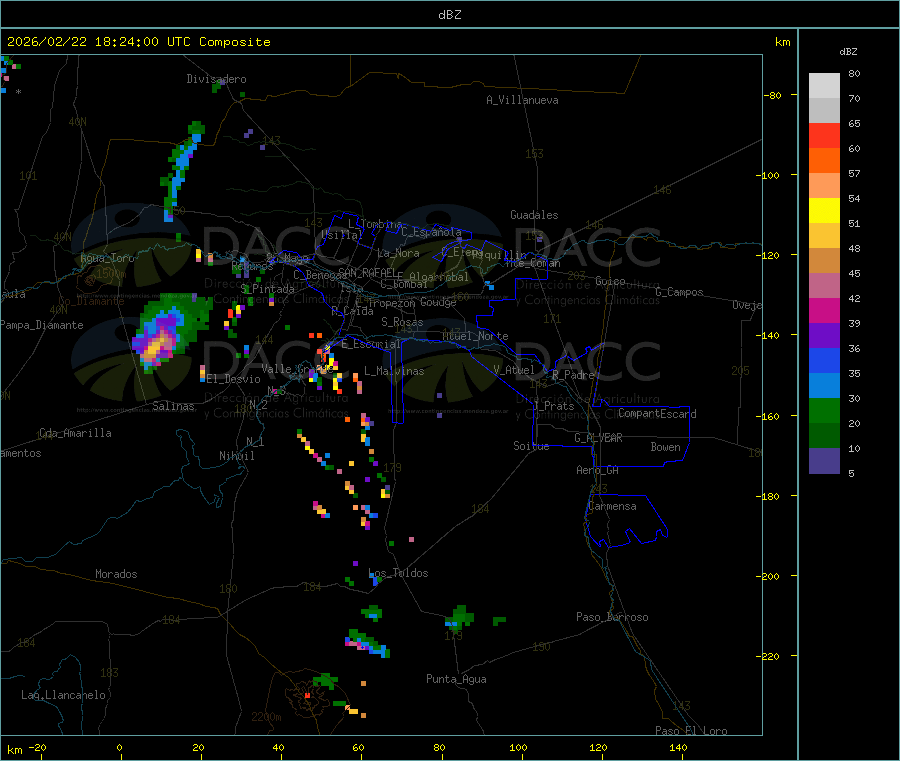This screenshot has width=900, height=761.
Task: Click the 'E_Escorial' location label
Action: (x=371, y=344)
